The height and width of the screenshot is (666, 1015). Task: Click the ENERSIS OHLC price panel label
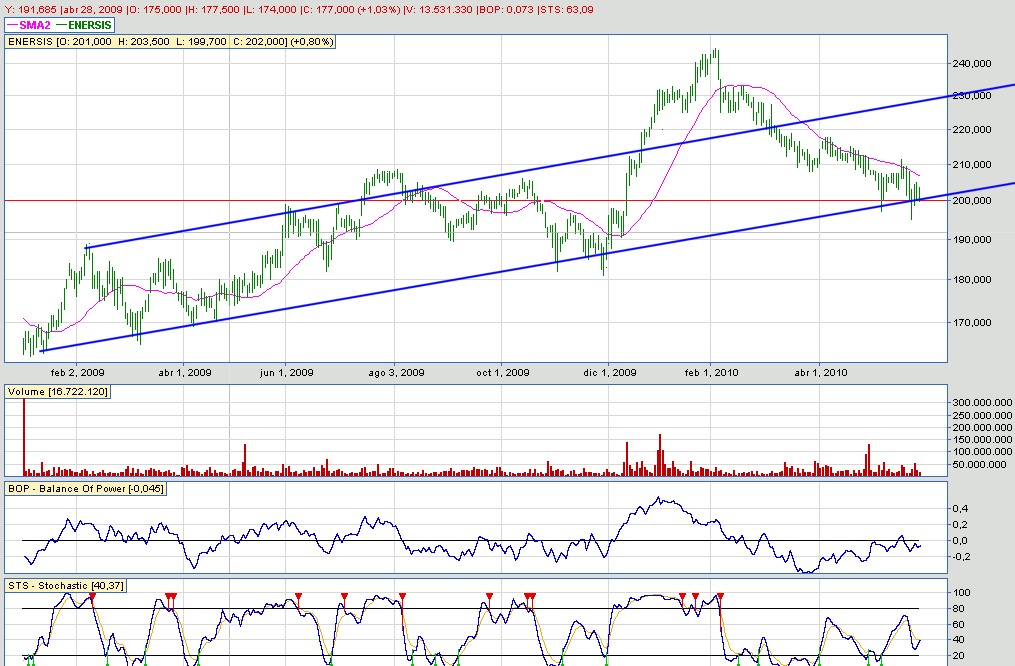[x=170, y=41]
